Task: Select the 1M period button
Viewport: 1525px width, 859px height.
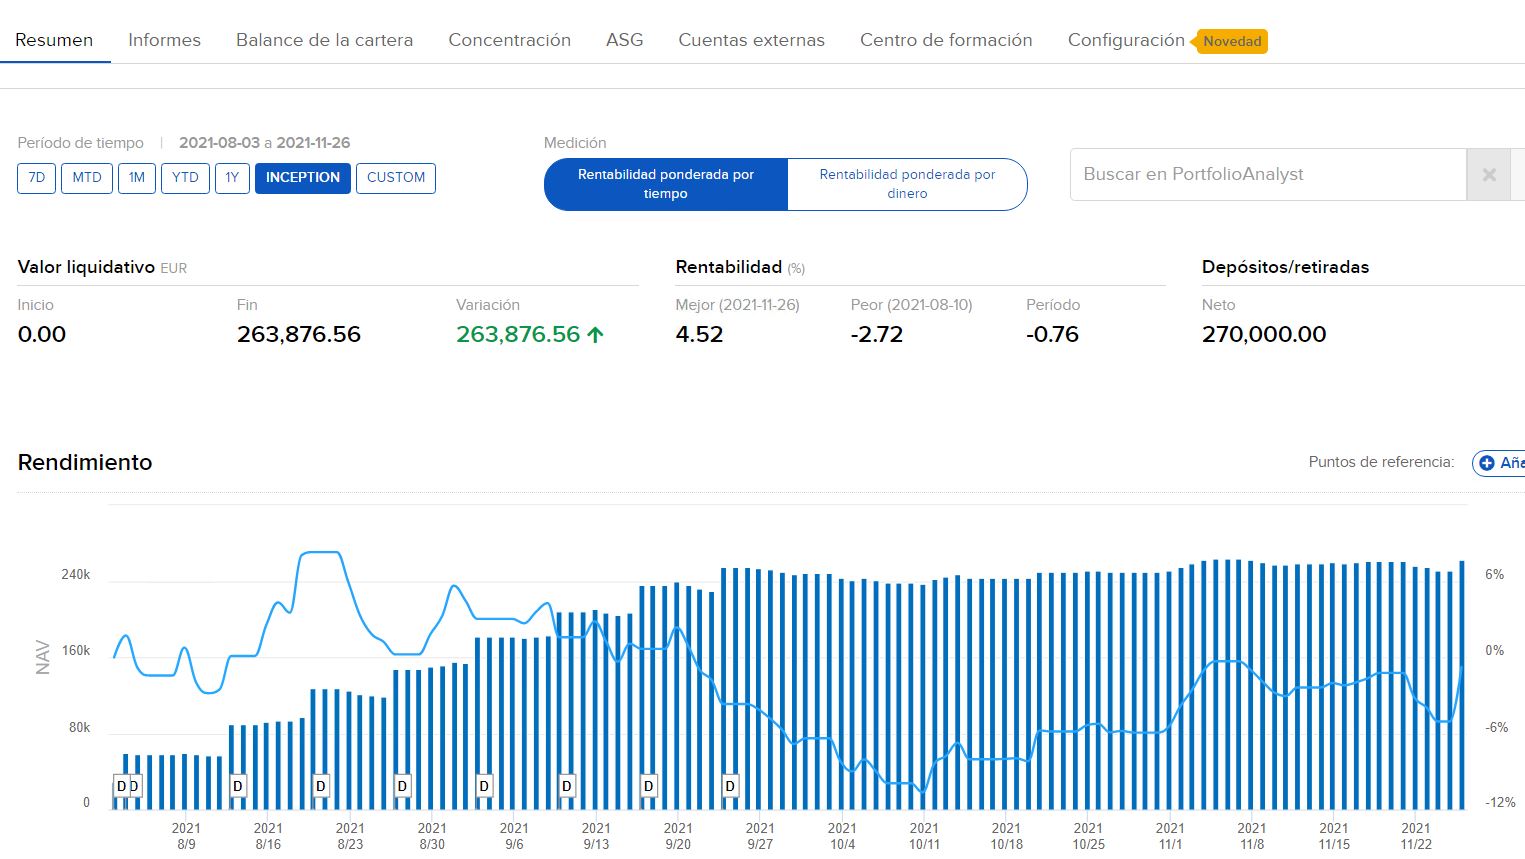Action: [x=137, y=178]
